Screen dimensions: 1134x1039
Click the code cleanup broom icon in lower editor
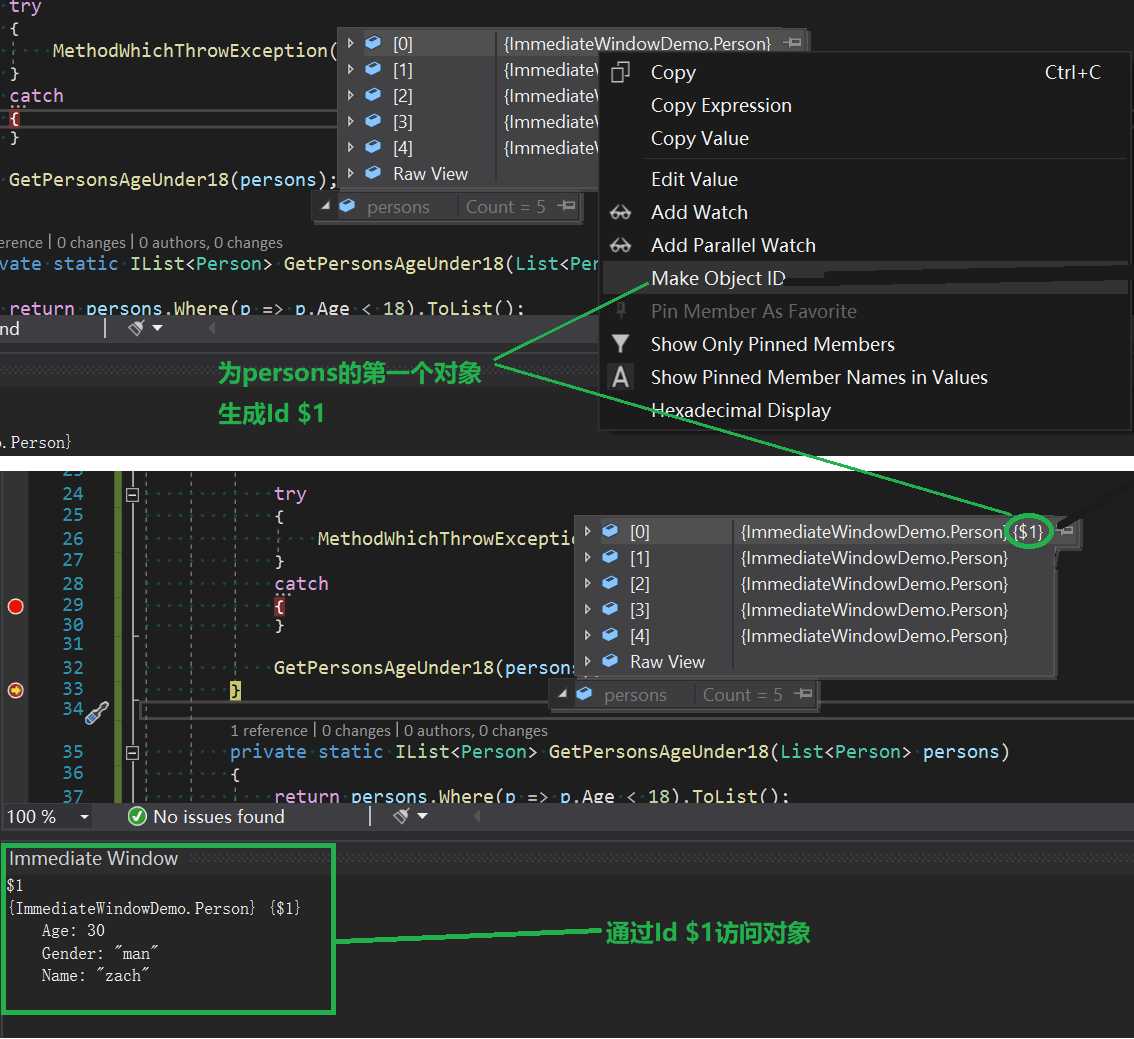coord(401,816)
